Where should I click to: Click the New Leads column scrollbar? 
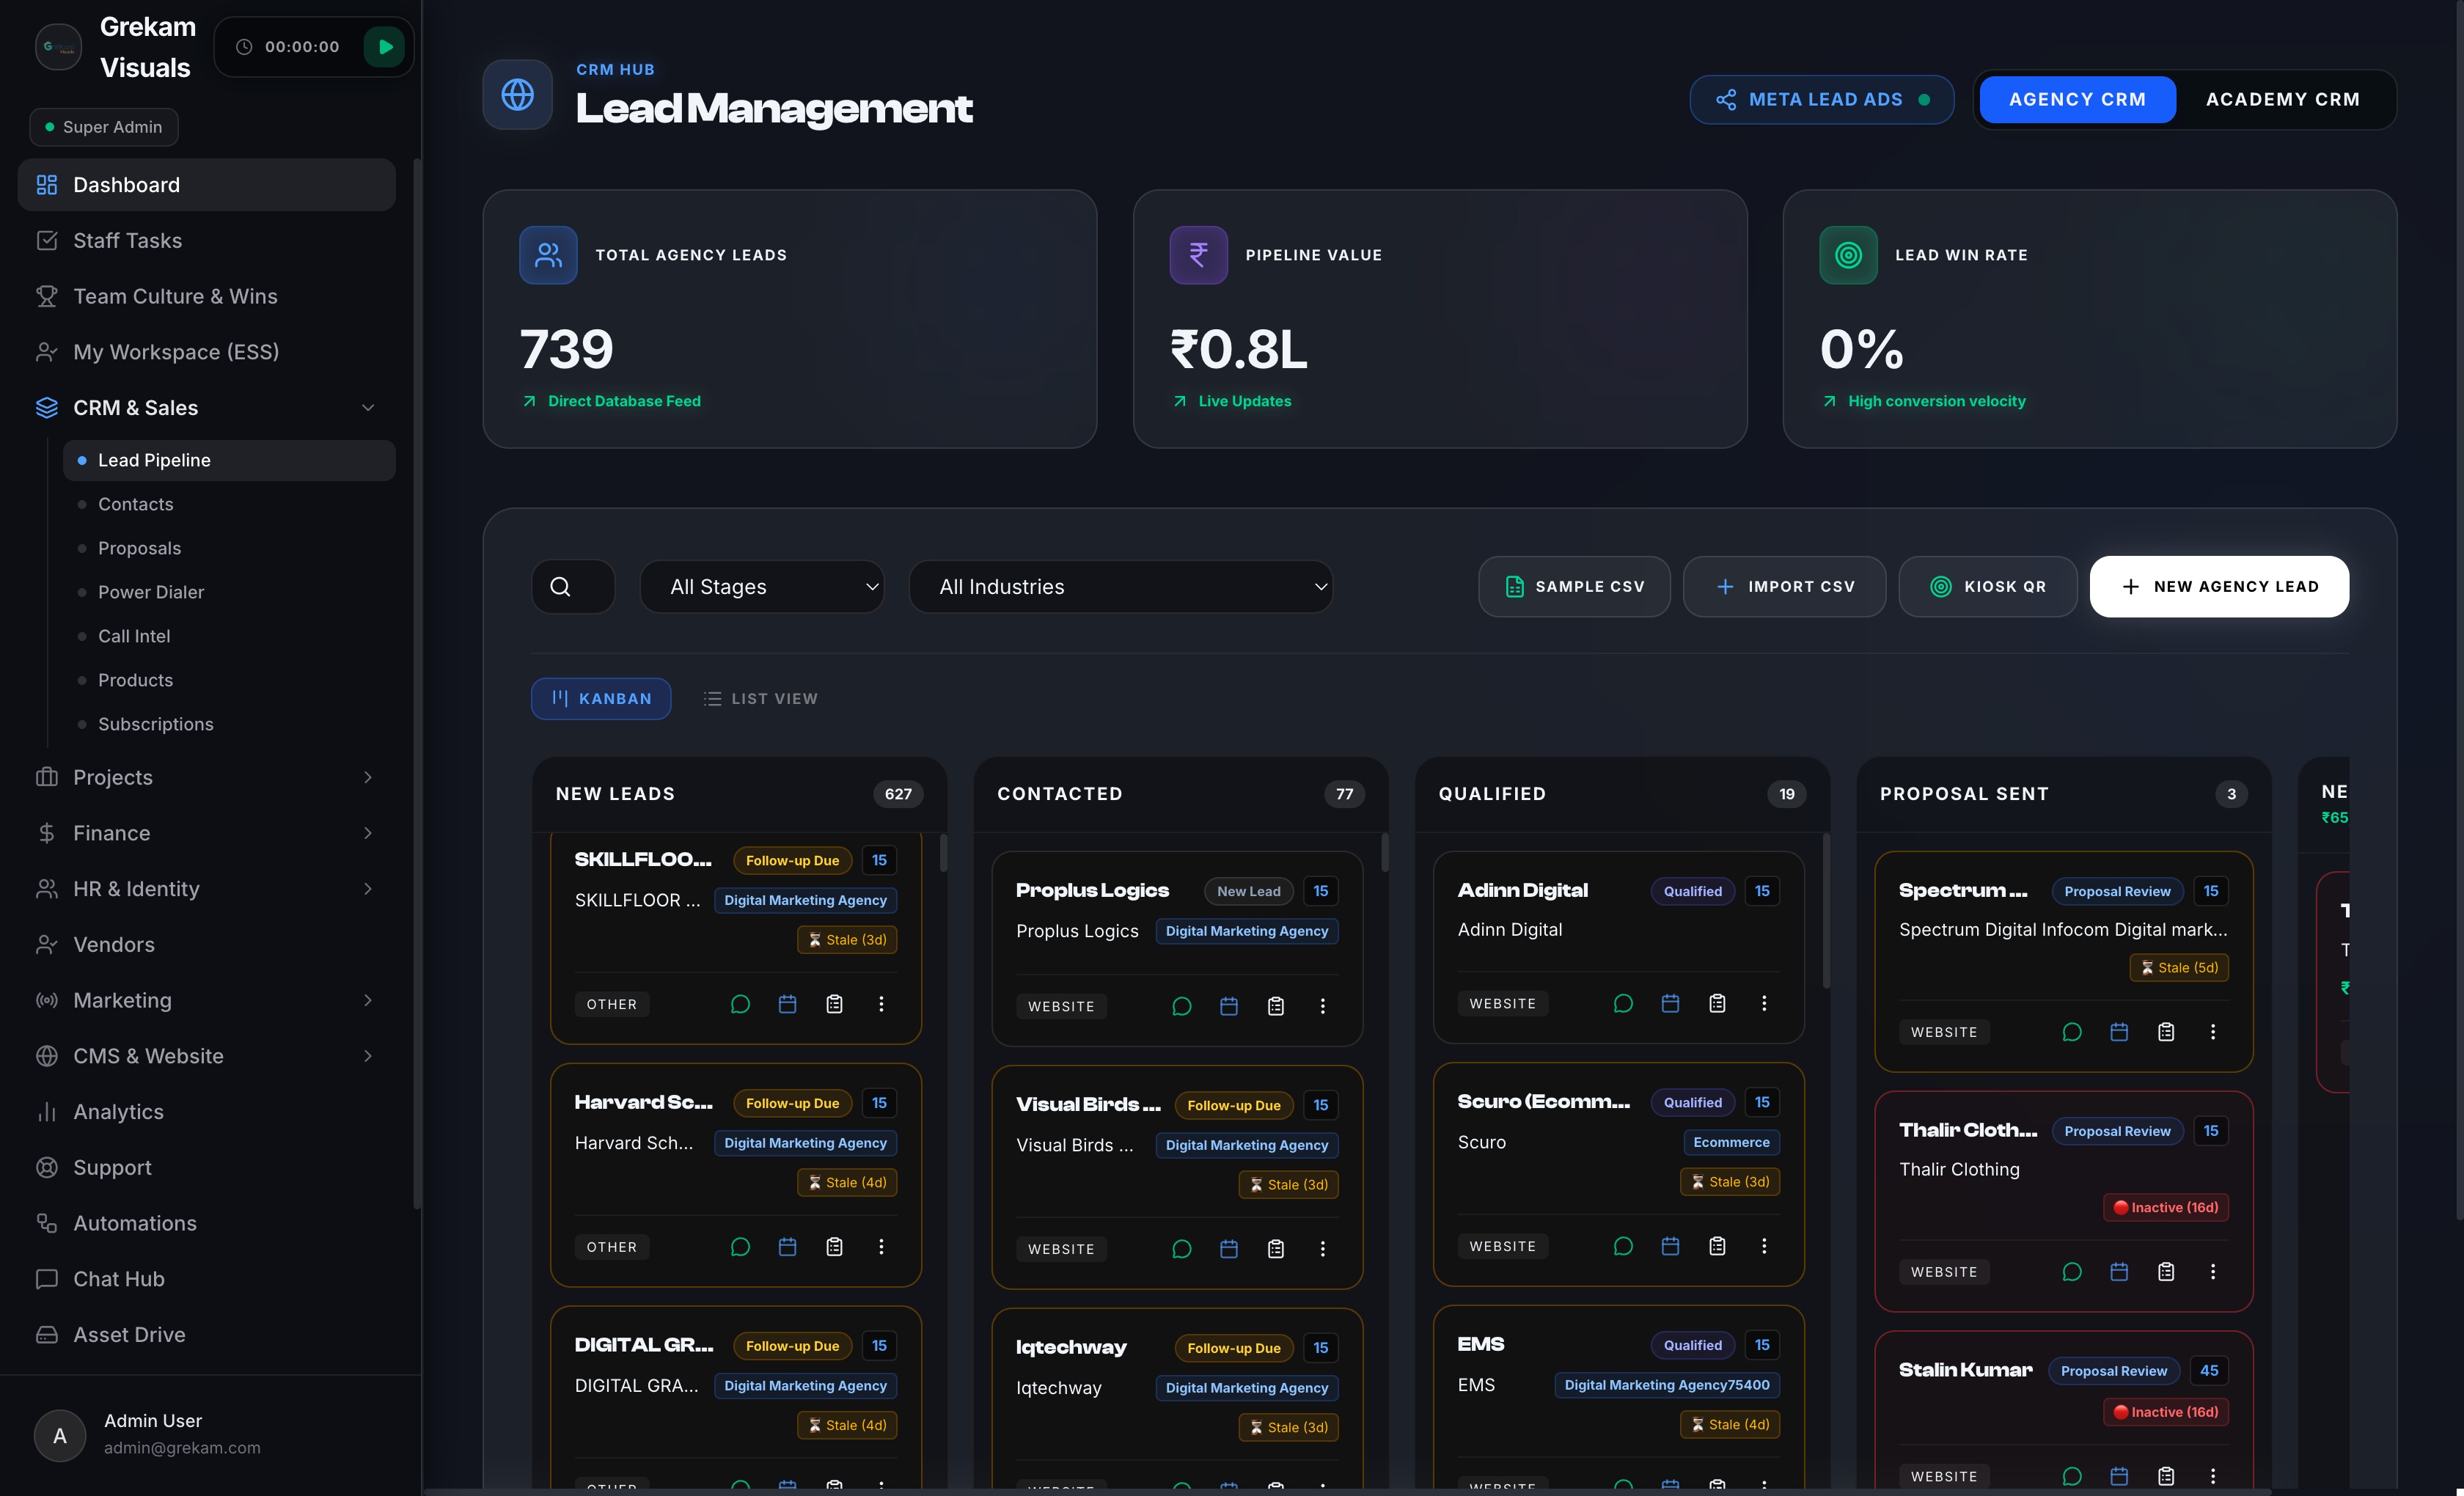click(x=943, y=853)
